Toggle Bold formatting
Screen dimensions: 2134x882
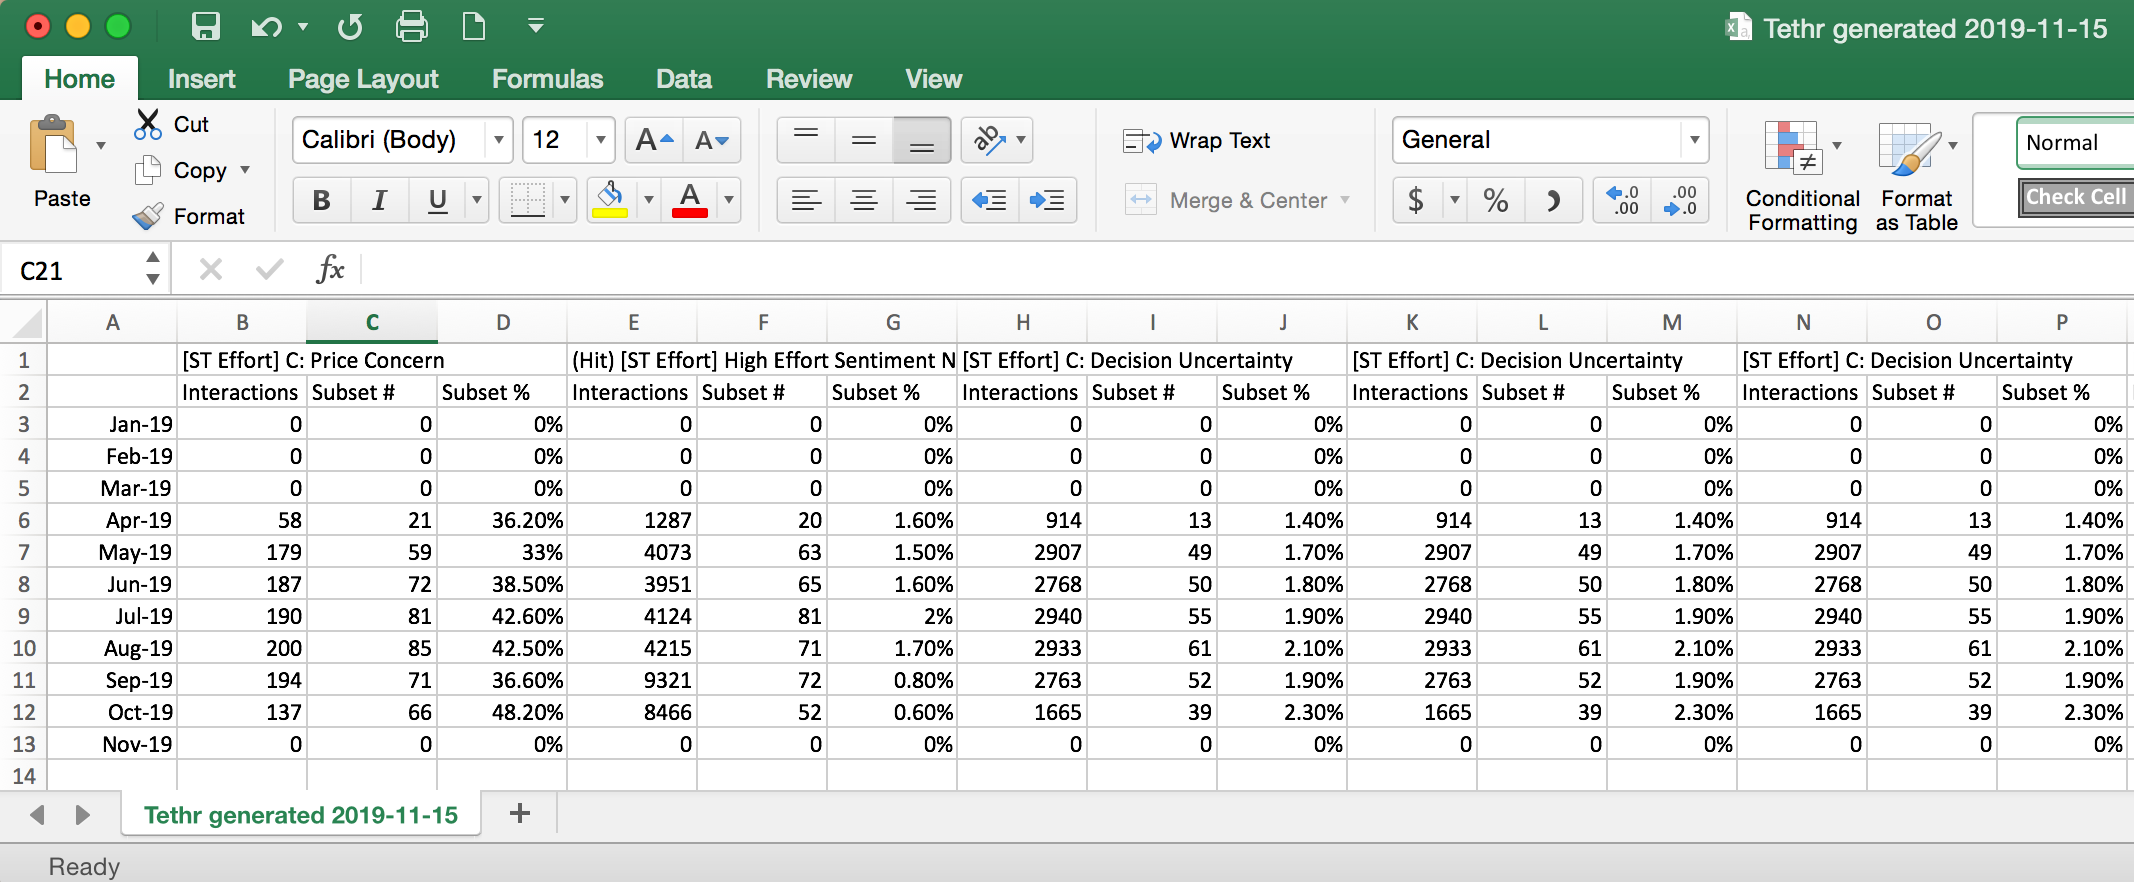(321, 200)
